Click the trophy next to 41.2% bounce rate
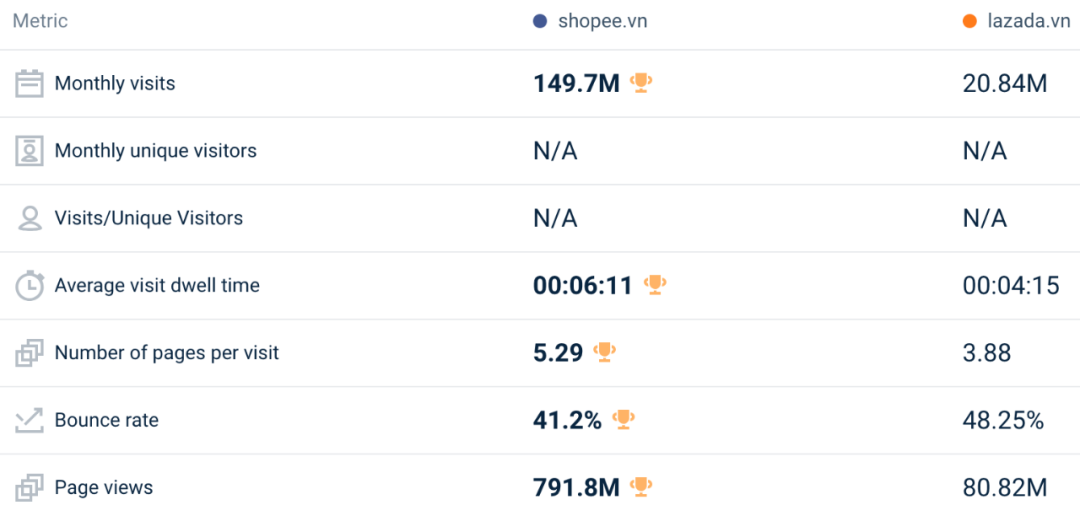Viewport: 1080px width, 516px height. [x=623, y=419]
